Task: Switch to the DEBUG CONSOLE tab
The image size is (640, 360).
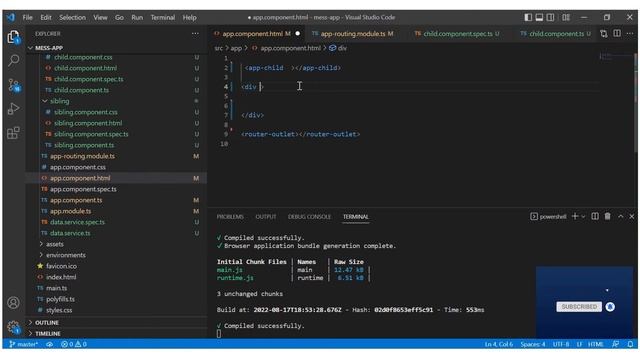Action: pyautogui.click(x=309, y=217)
